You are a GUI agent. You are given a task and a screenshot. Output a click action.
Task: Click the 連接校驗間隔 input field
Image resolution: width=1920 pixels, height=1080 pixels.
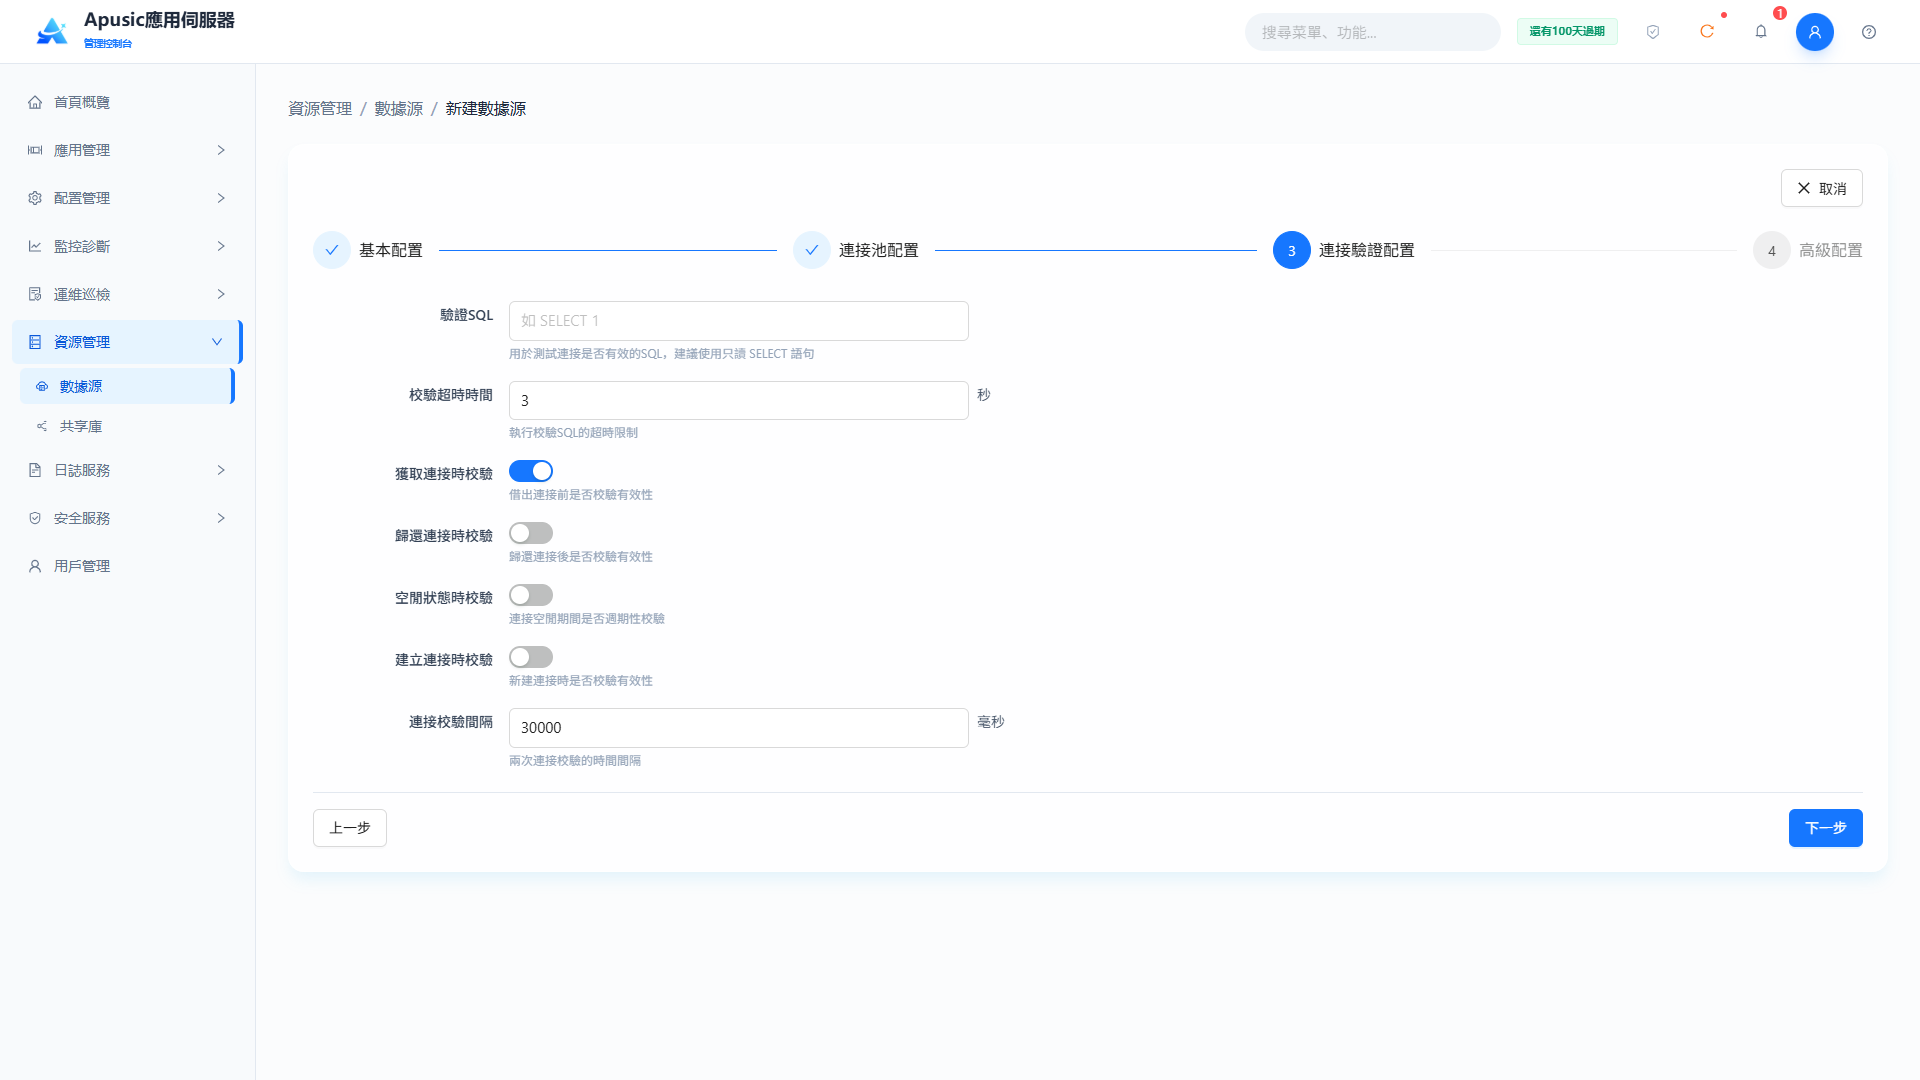click(x=739, y=728)
